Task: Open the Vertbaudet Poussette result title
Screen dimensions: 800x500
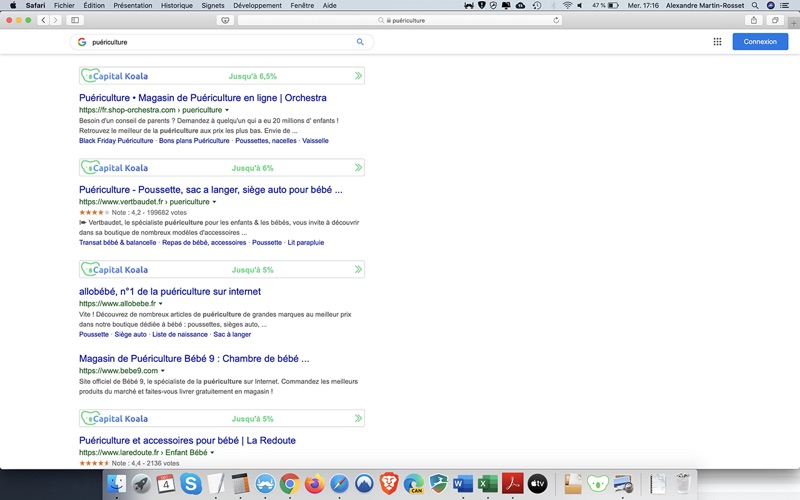Action: click(x=211, y=189)
